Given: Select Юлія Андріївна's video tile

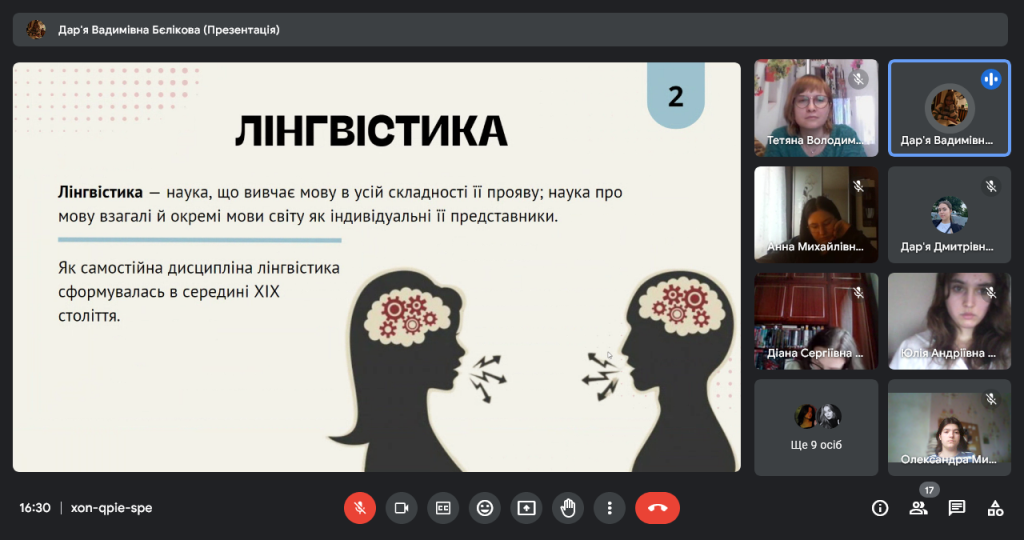Looking at the screenshot, I should coord(948,320).
